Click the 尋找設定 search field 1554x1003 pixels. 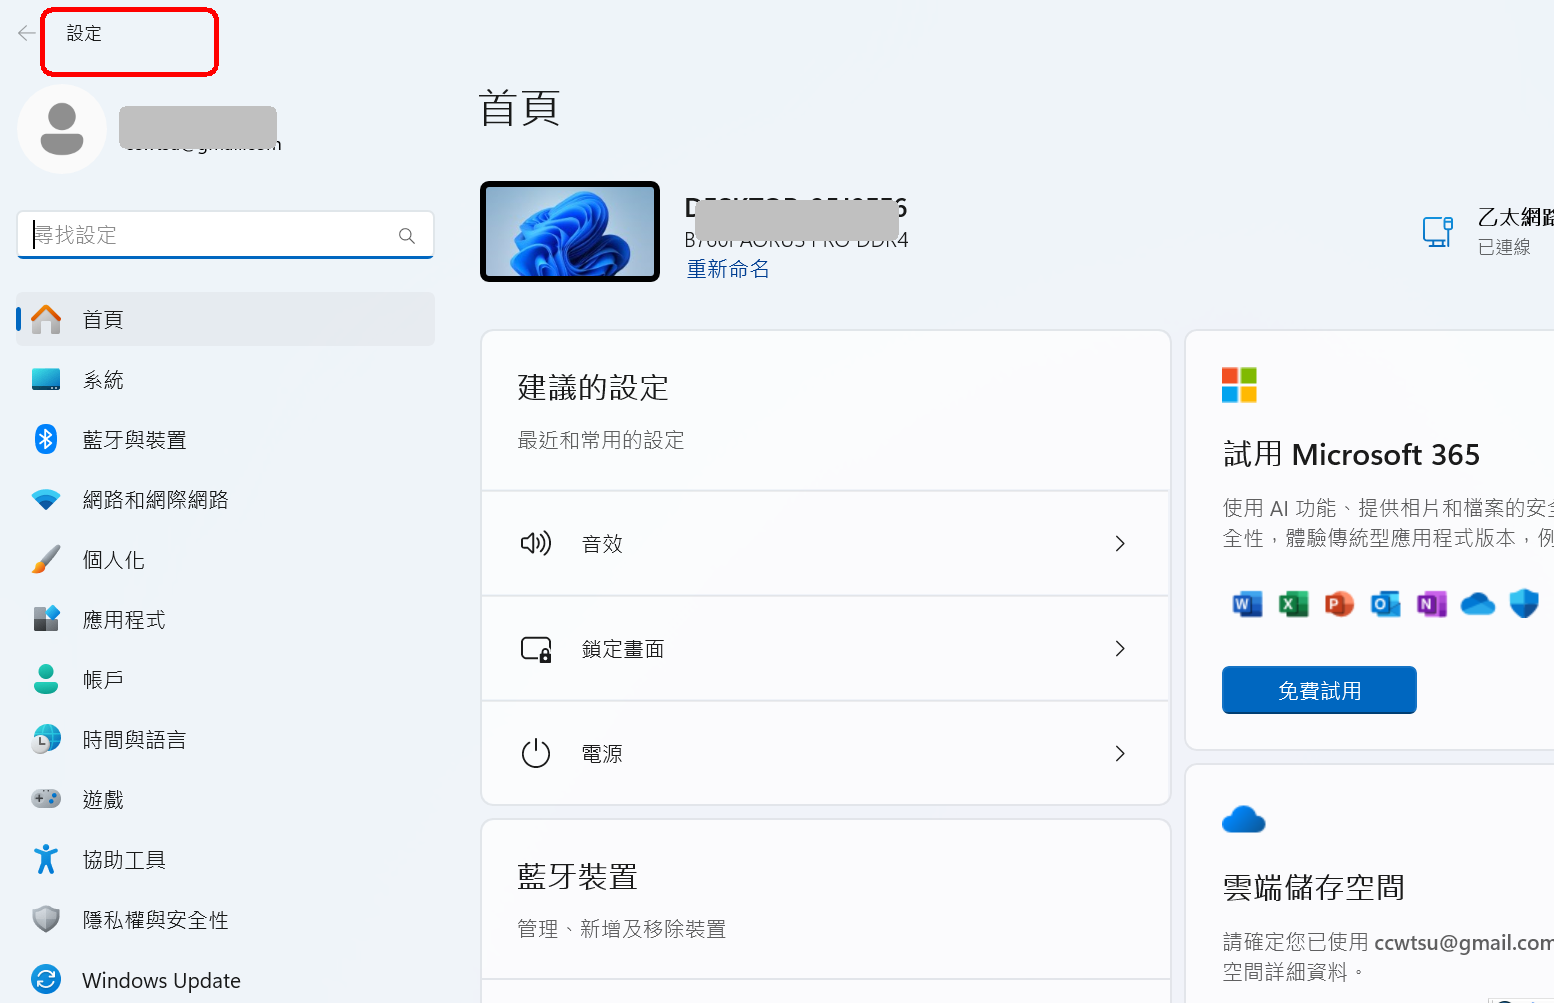coord(210,235)
